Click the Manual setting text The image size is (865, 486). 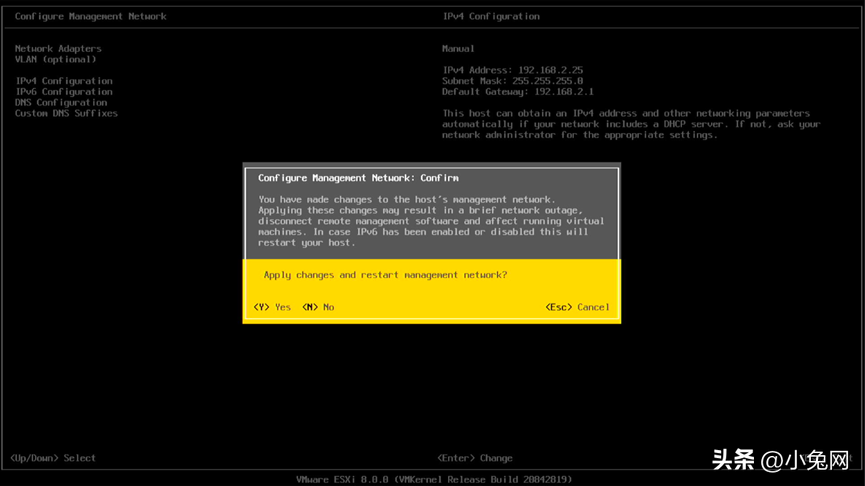pyautogui.click(x=458, y=49)
